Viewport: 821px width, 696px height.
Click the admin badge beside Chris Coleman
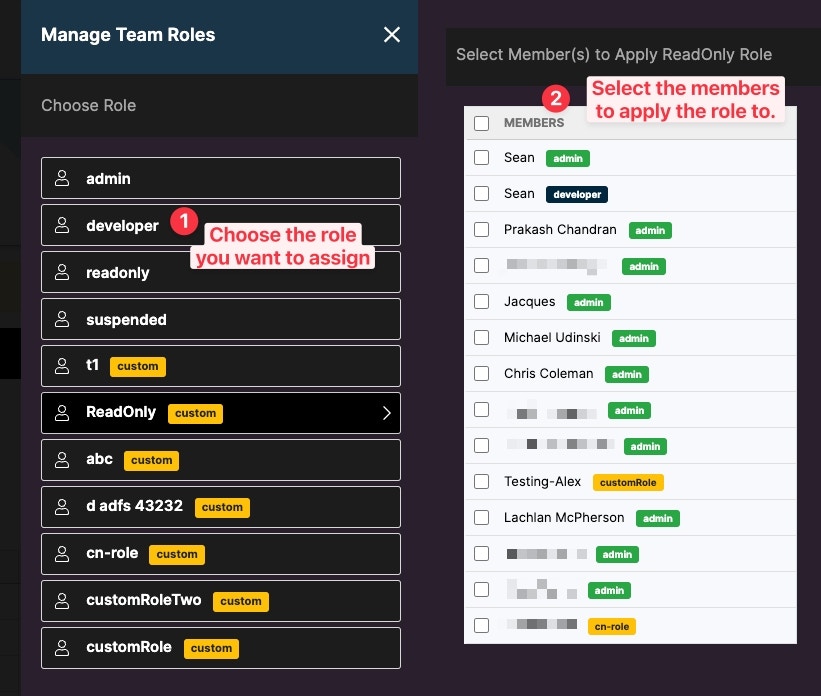click(627, 374)
